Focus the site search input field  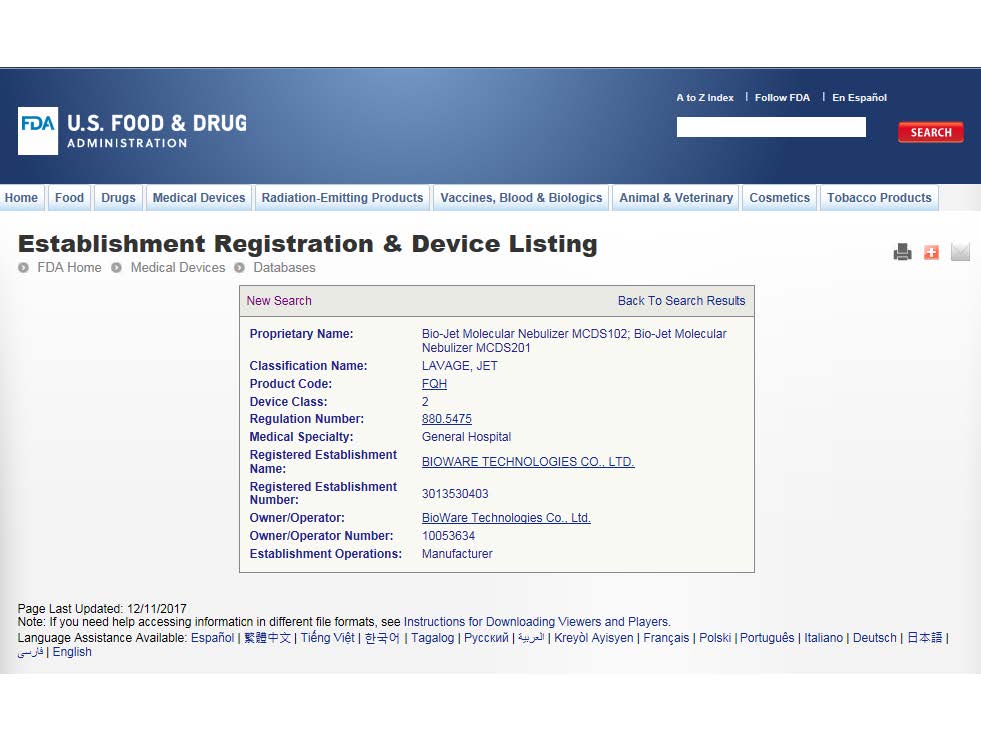[770, 127]
